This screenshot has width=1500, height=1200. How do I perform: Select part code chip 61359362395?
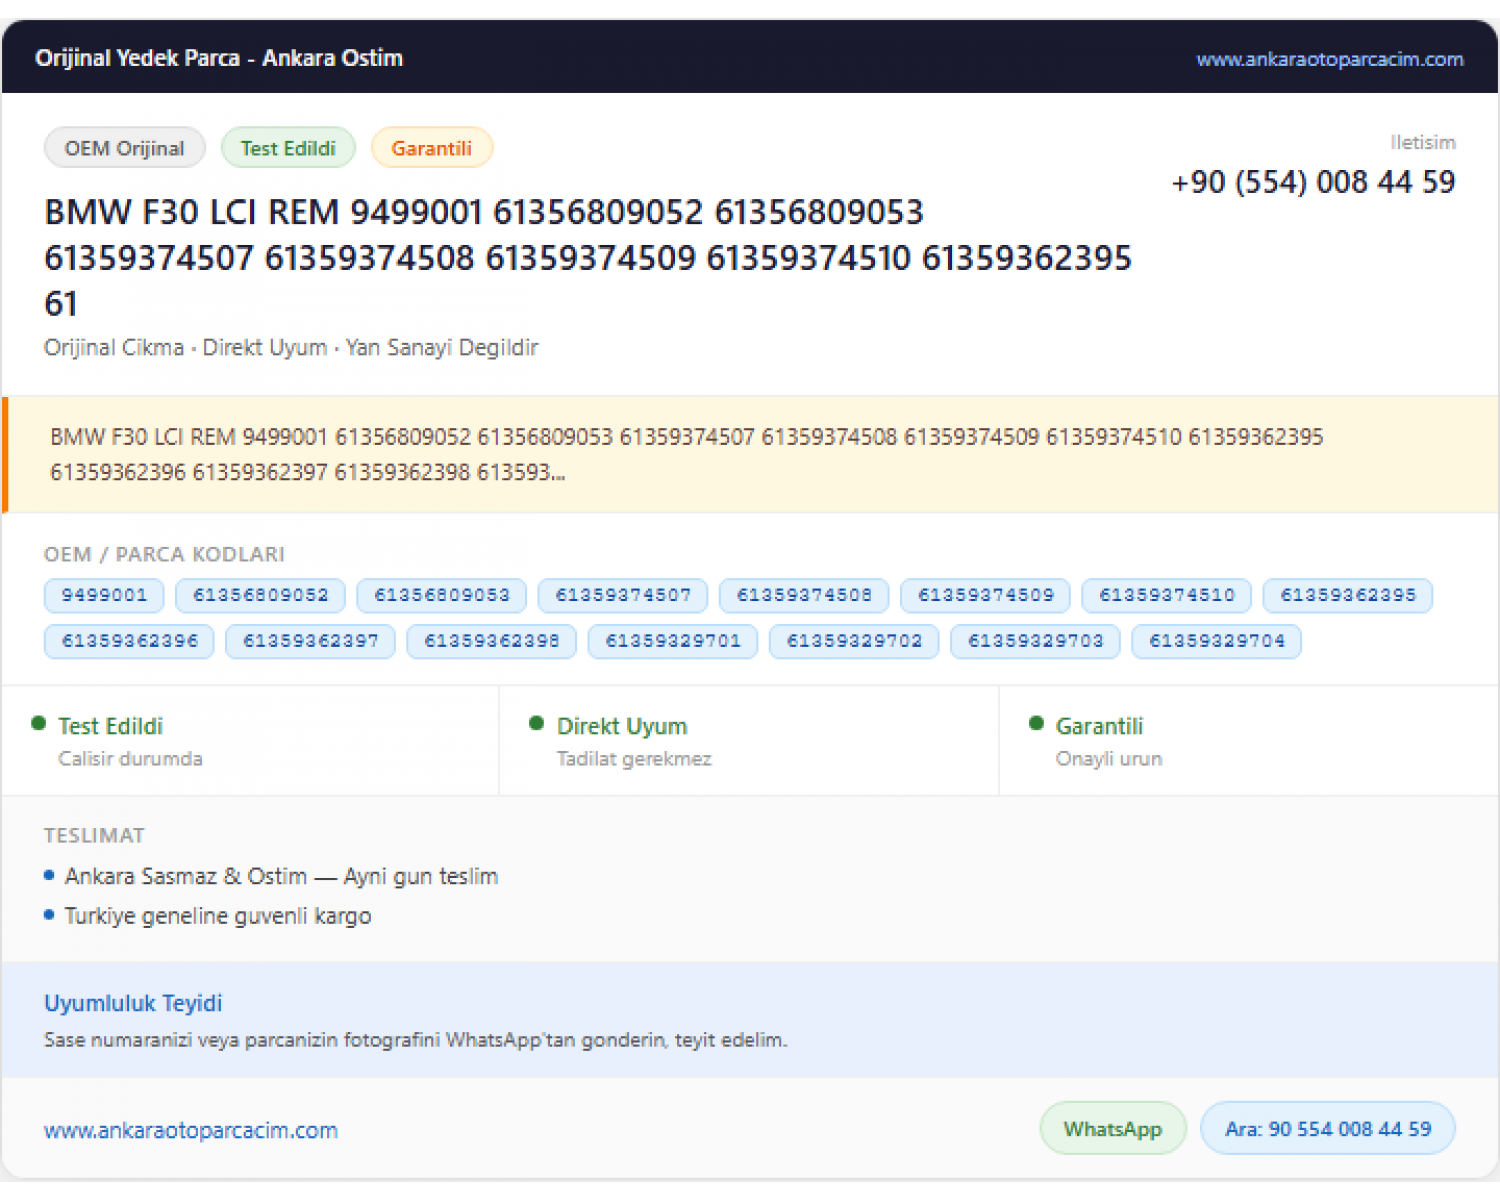point(1348,595)
